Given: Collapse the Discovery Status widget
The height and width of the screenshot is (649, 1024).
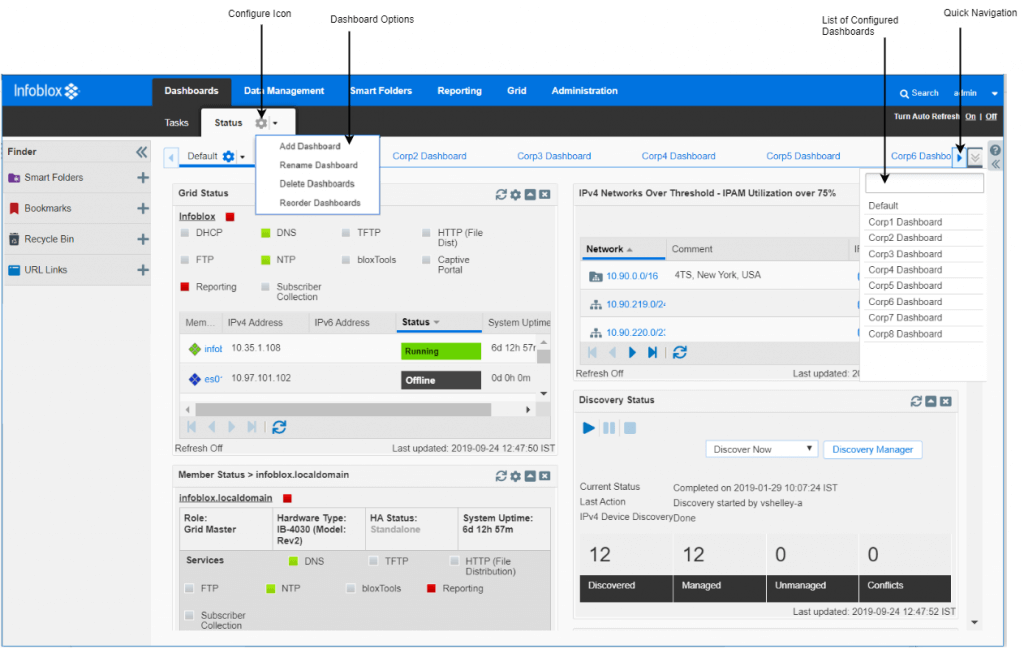Looking at the screenshot, I should tap(931, 401).
